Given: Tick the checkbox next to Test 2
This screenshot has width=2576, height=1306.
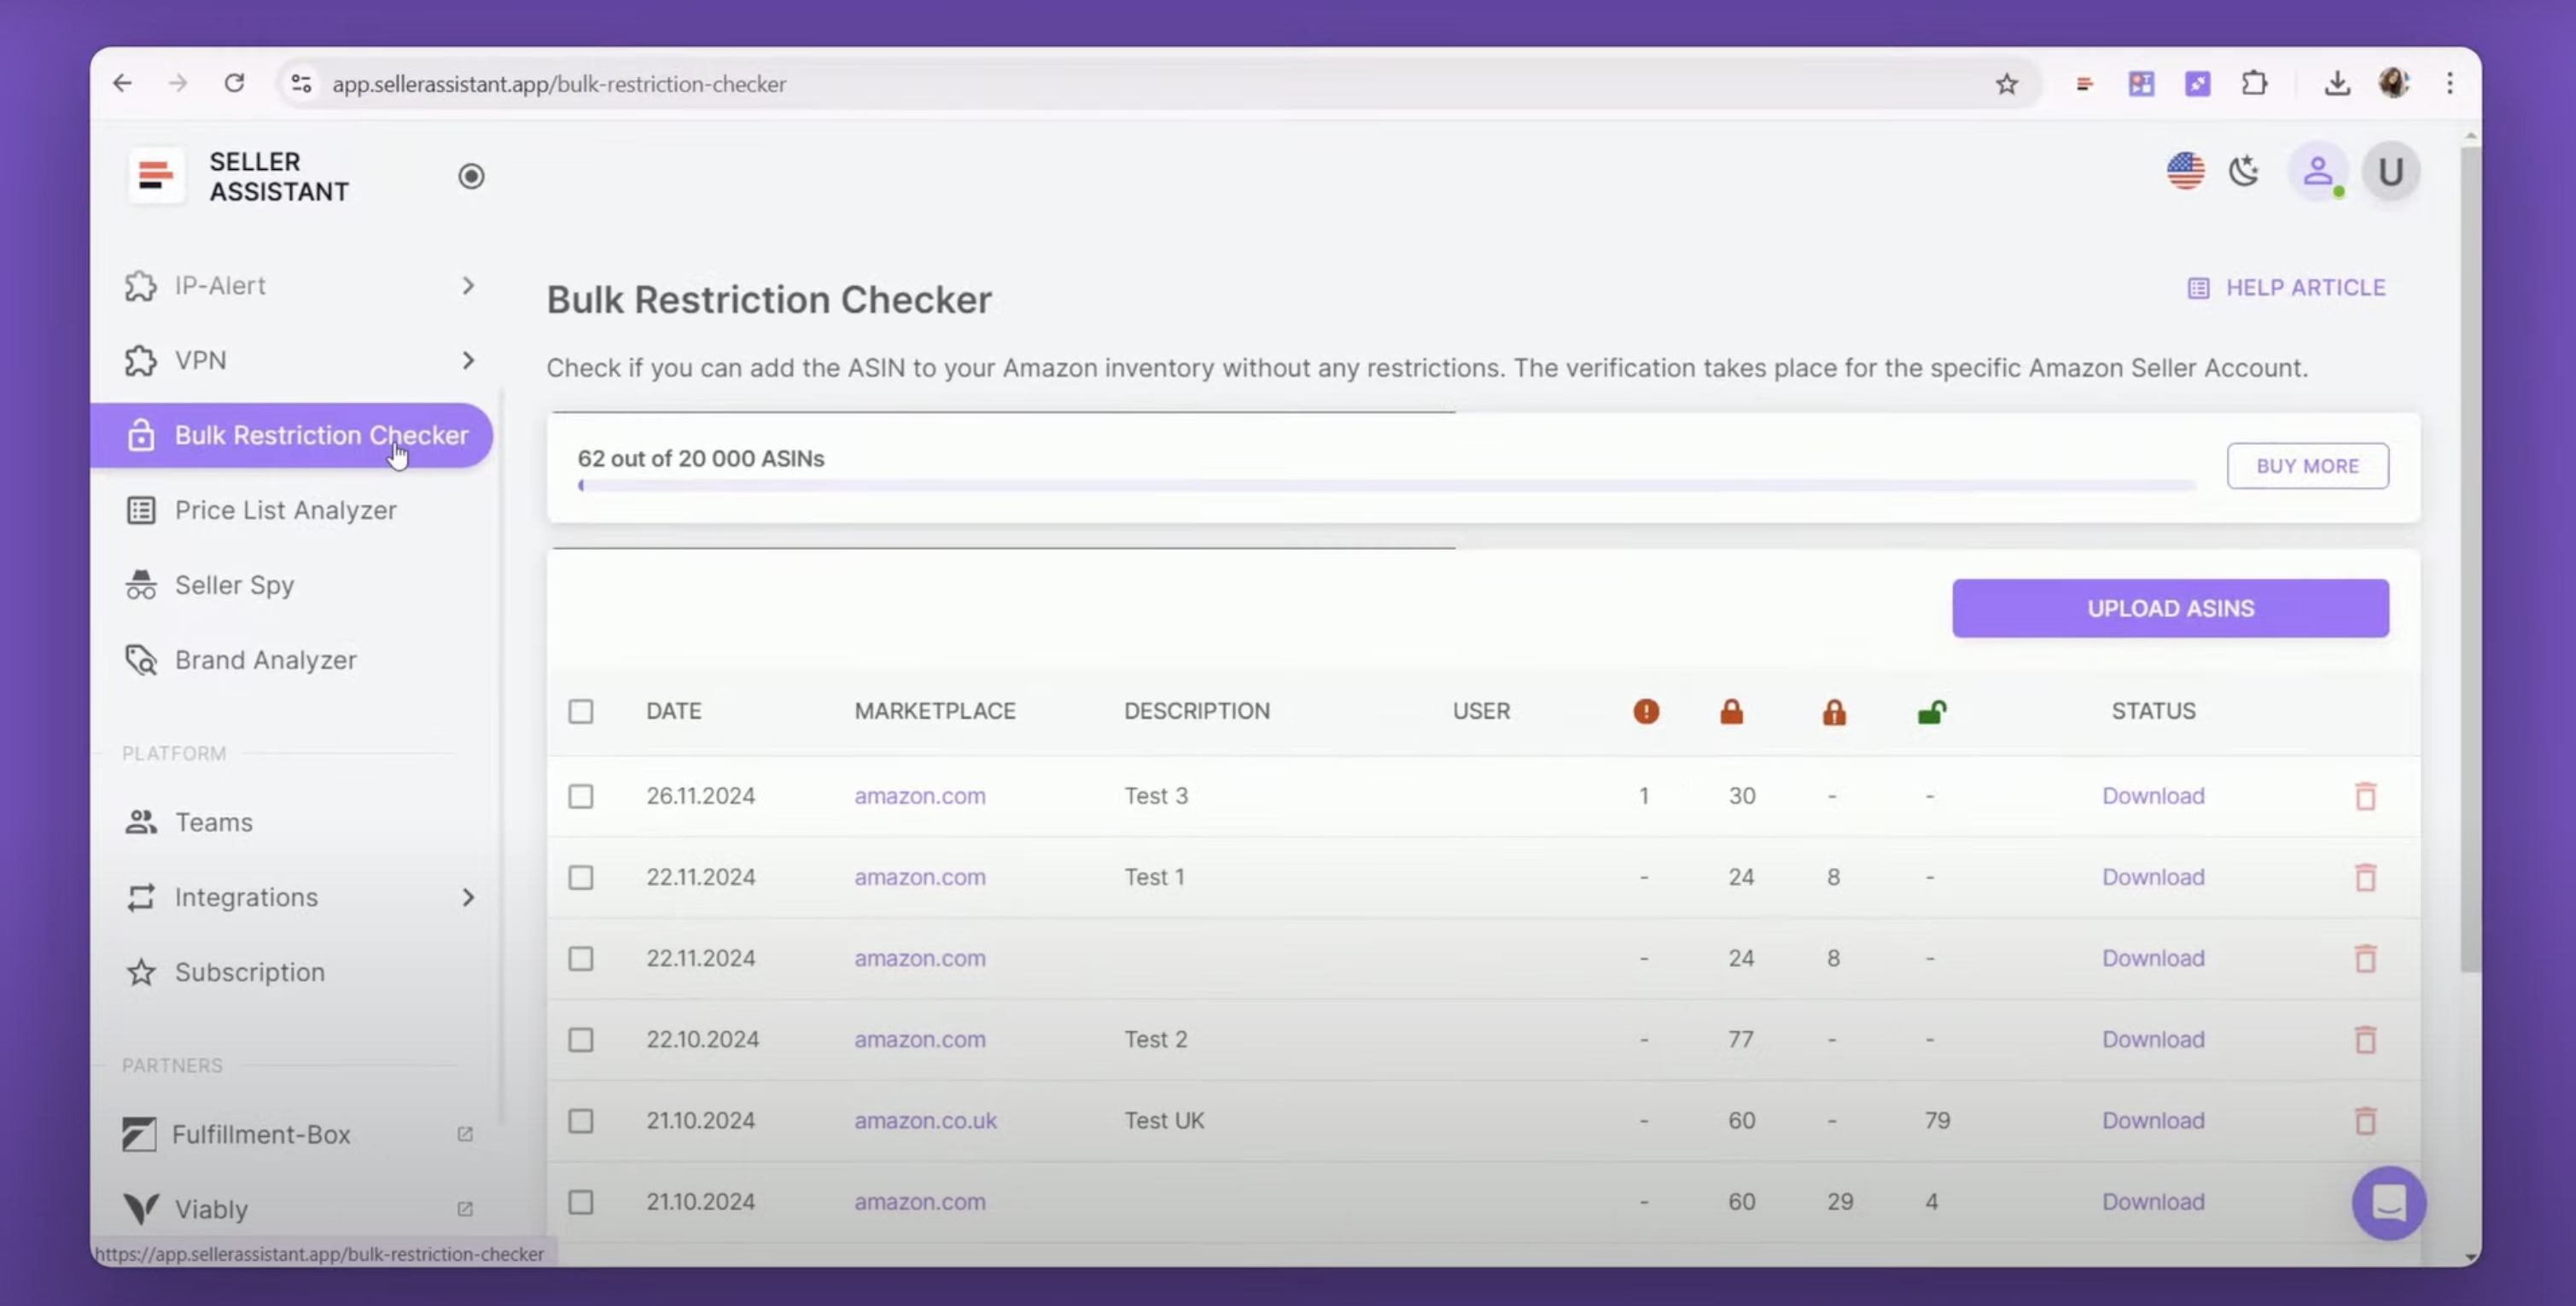Looking at the screenshot, I should coord(581,1039).
